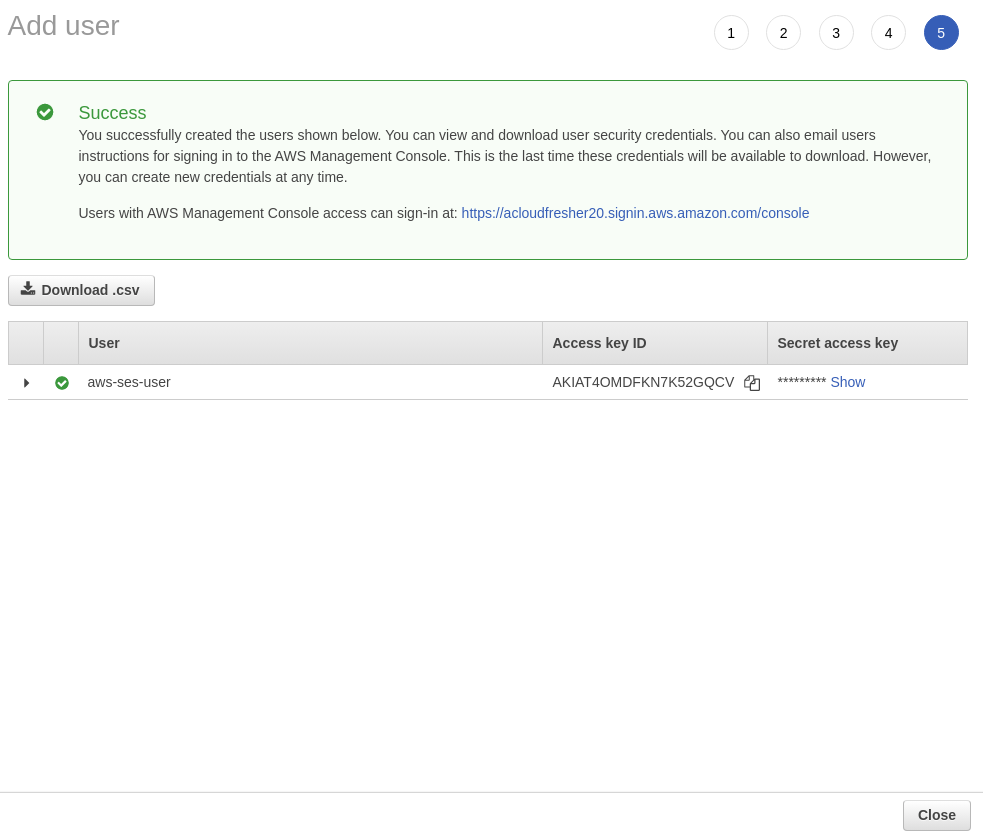Open step 4 of Add user
Screen dimensions: 983x833
pyautogui.click(x=888, y=33)
